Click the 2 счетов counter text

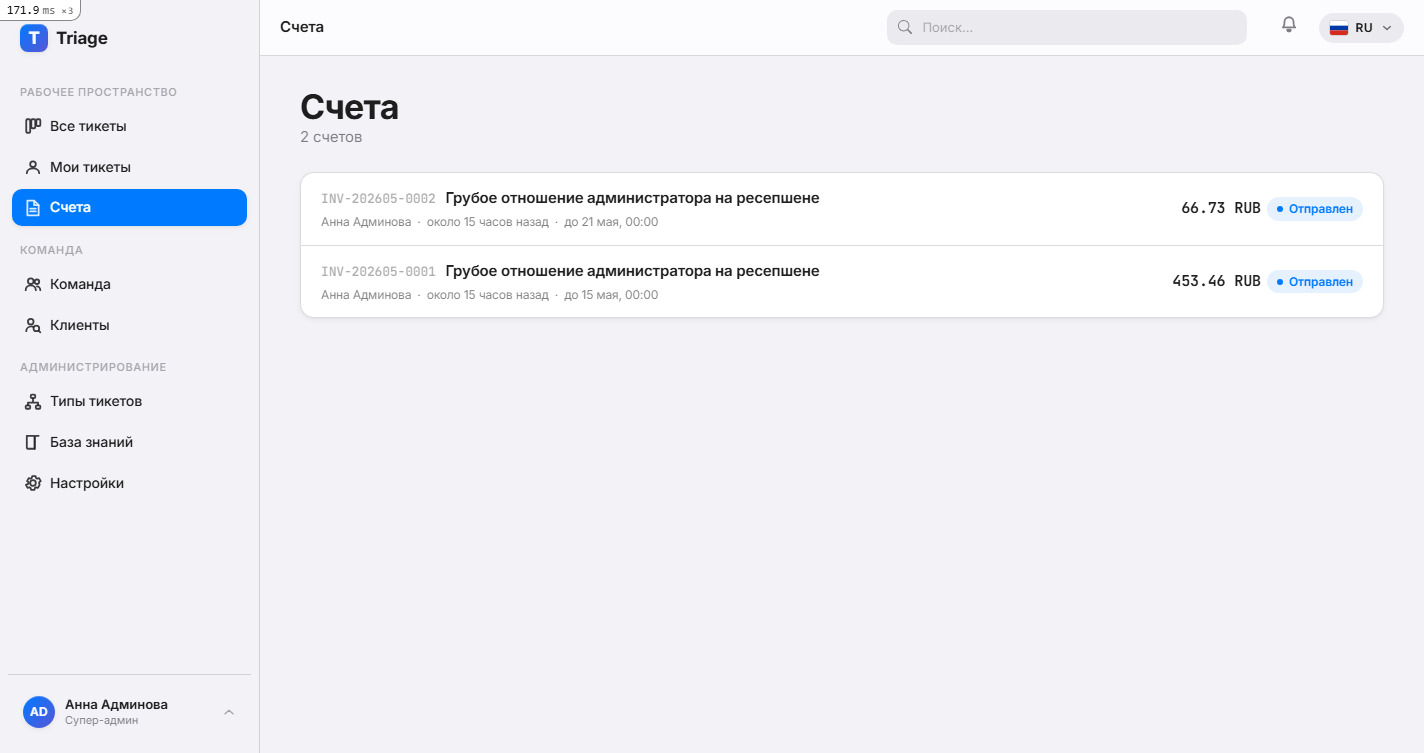[331, 137]
